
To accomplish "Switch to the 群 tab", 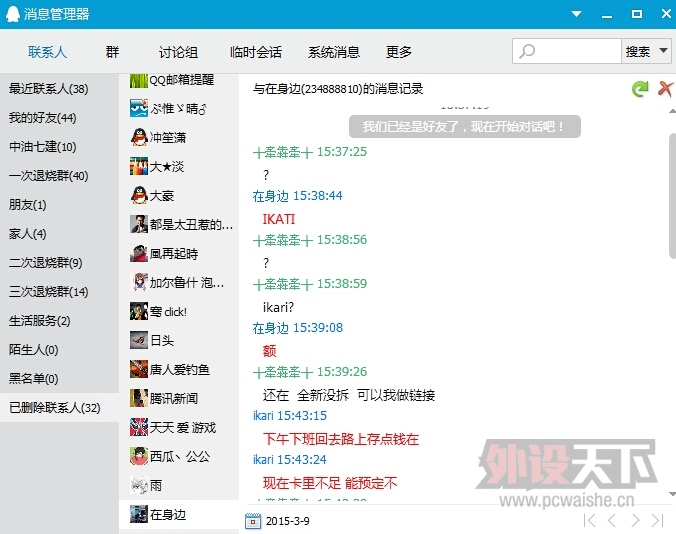I will coord(112,52).
